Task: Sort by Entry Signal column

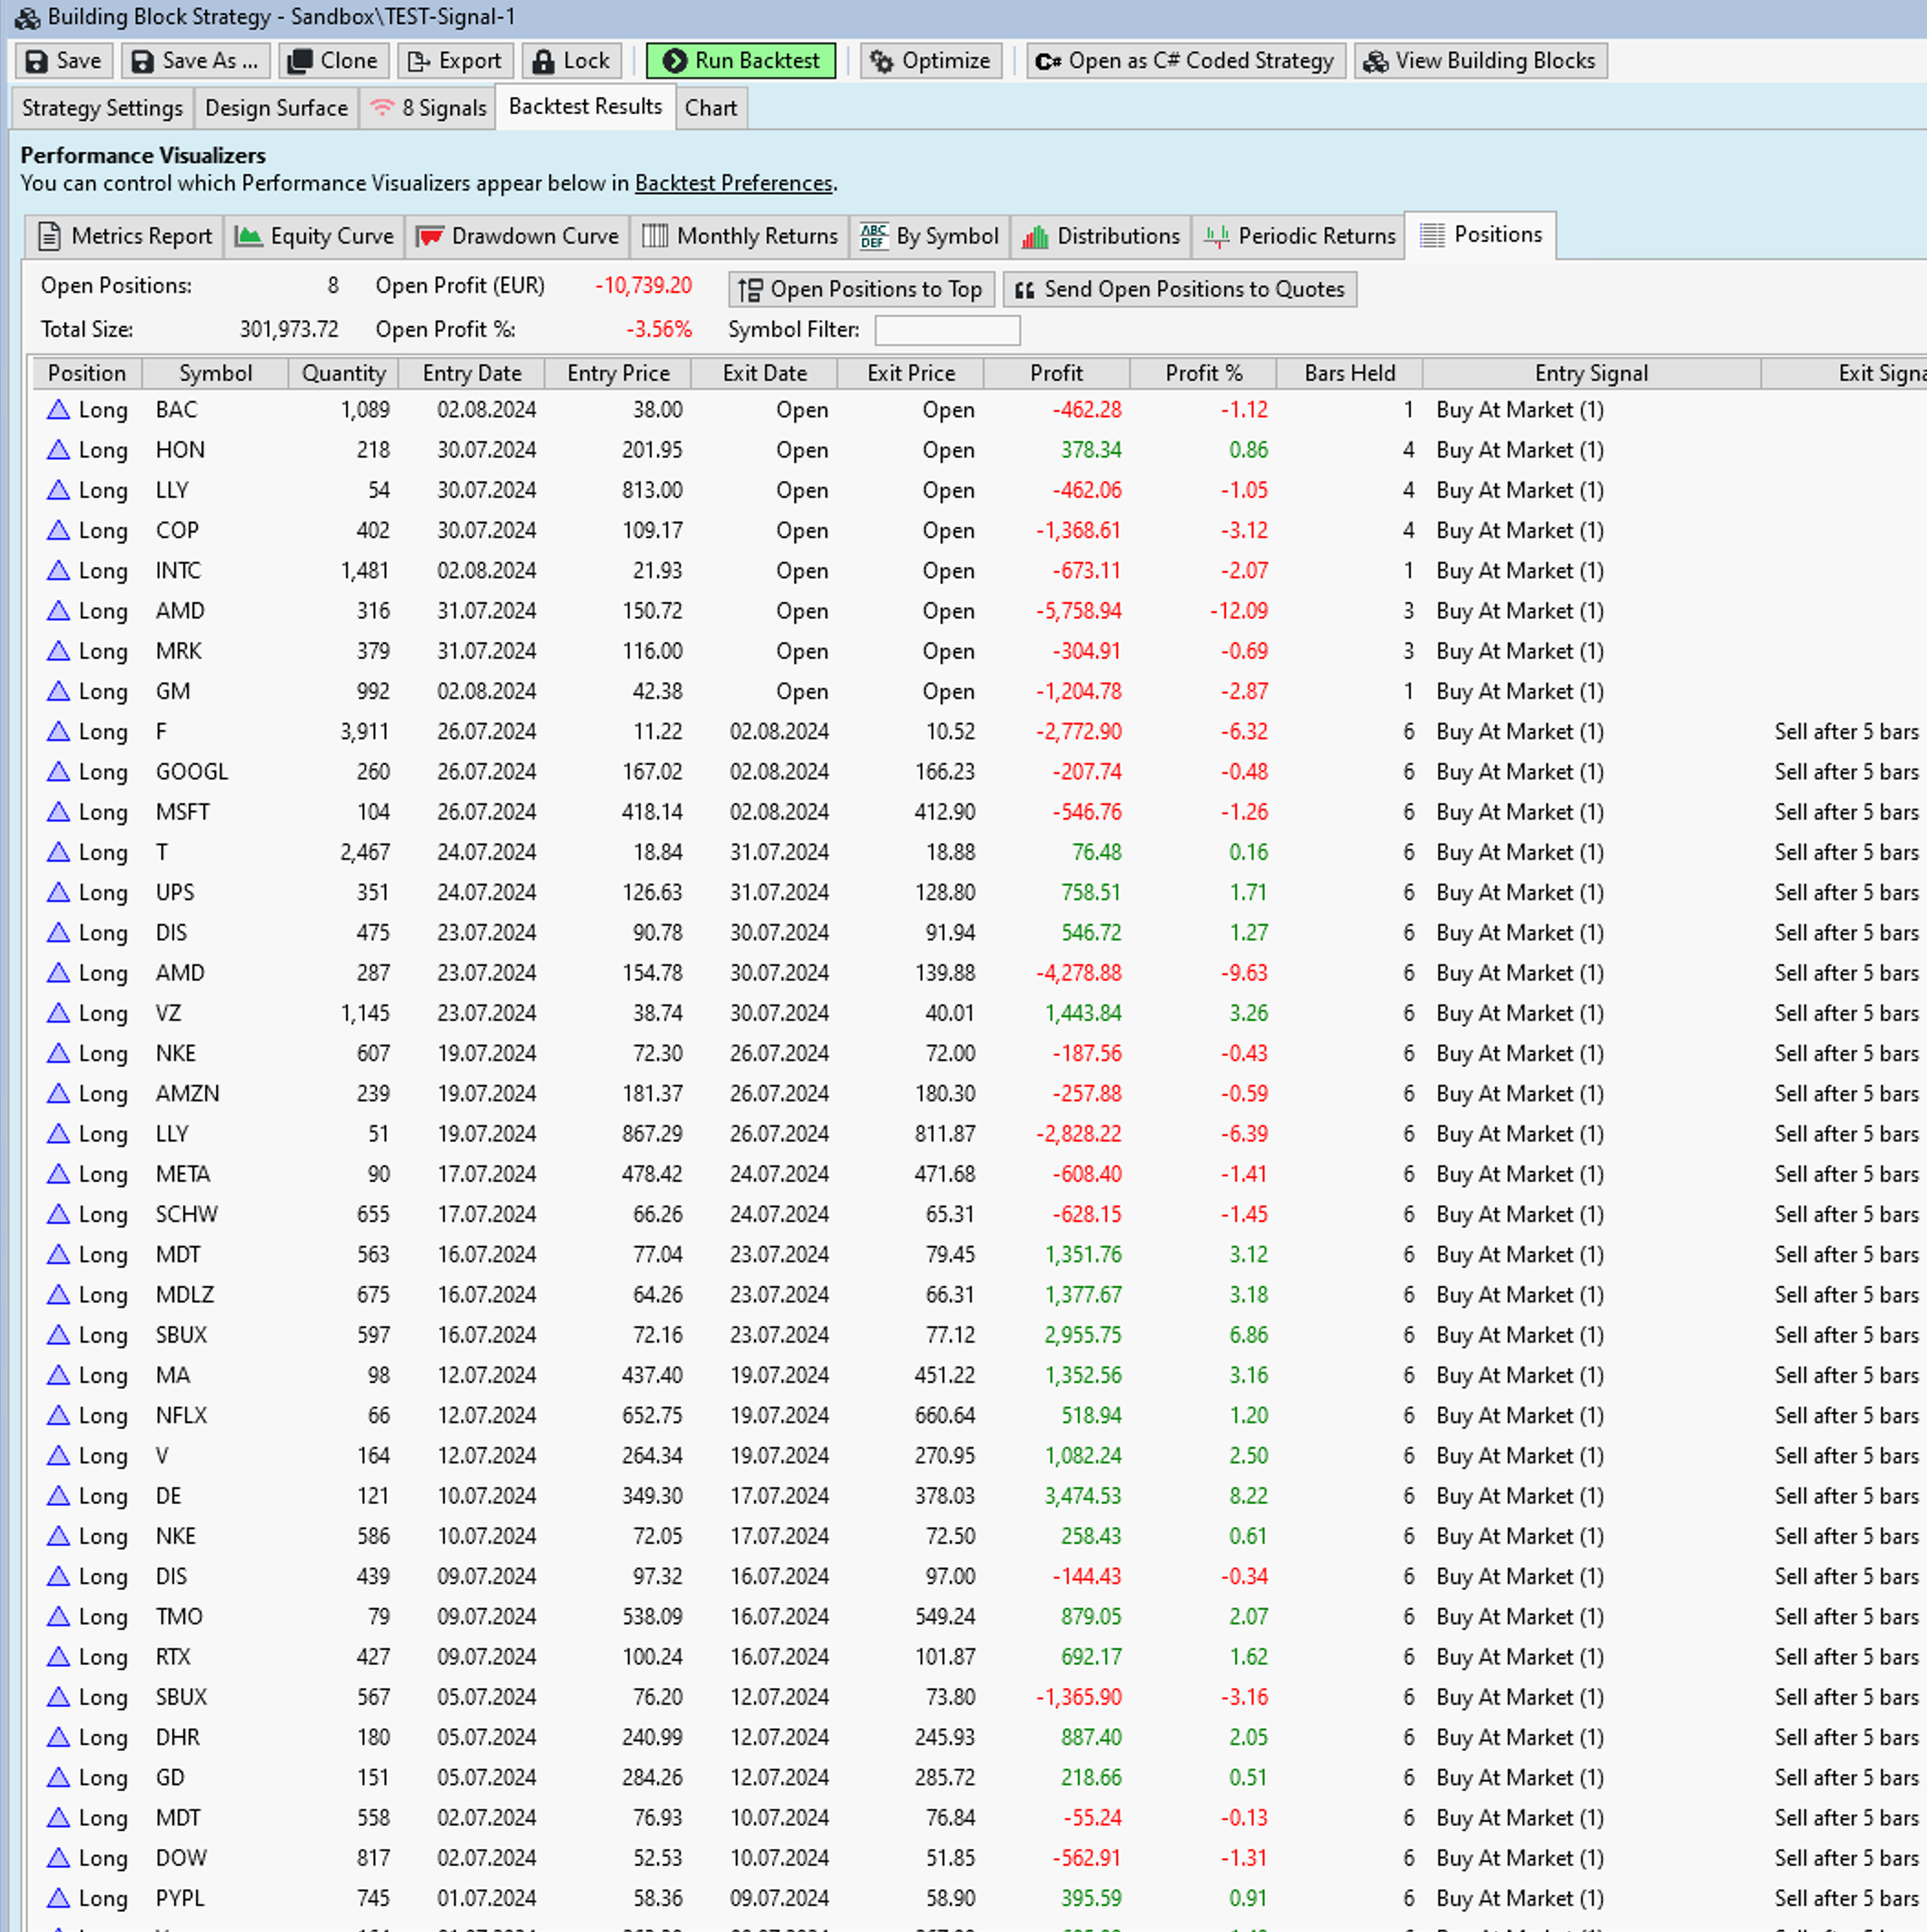Action: click(1591, 374)
